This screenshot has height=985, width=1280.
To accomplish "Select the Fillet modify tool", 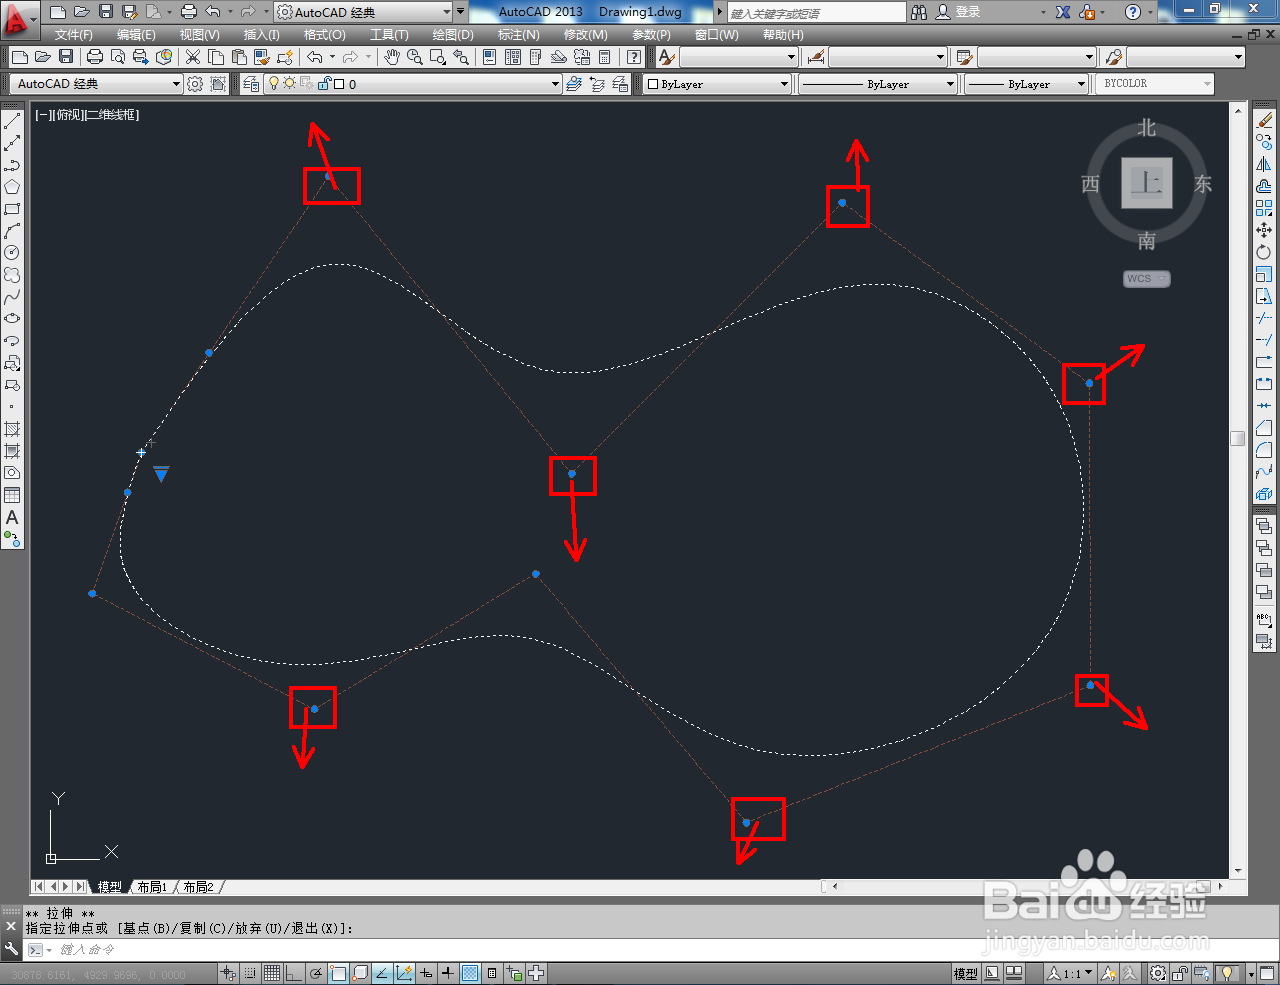I will click(1264, 450).
